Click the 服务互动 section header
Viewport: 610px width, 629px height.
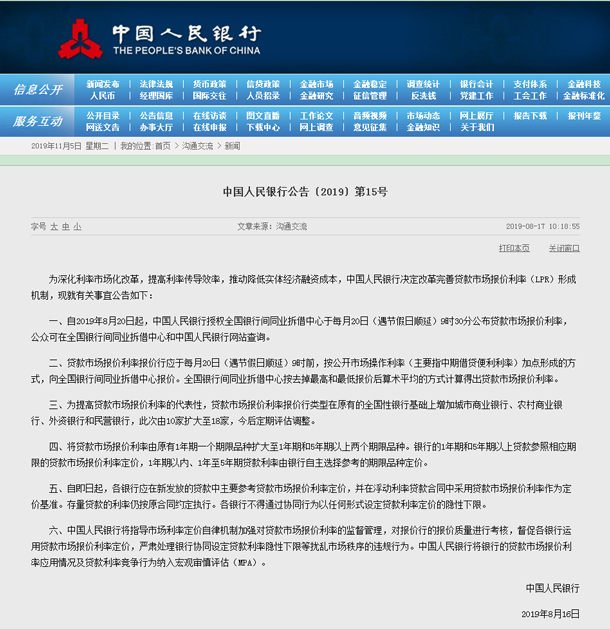(38, 121)
